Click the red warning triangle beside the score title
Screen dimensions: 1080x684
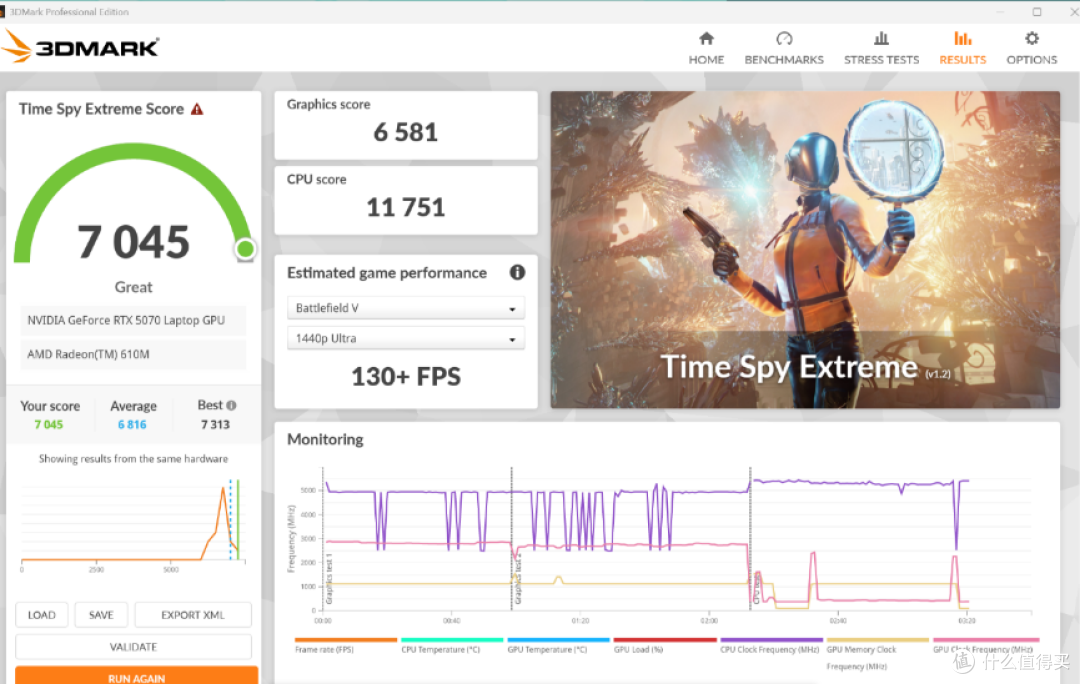click(x=197, y=110)
